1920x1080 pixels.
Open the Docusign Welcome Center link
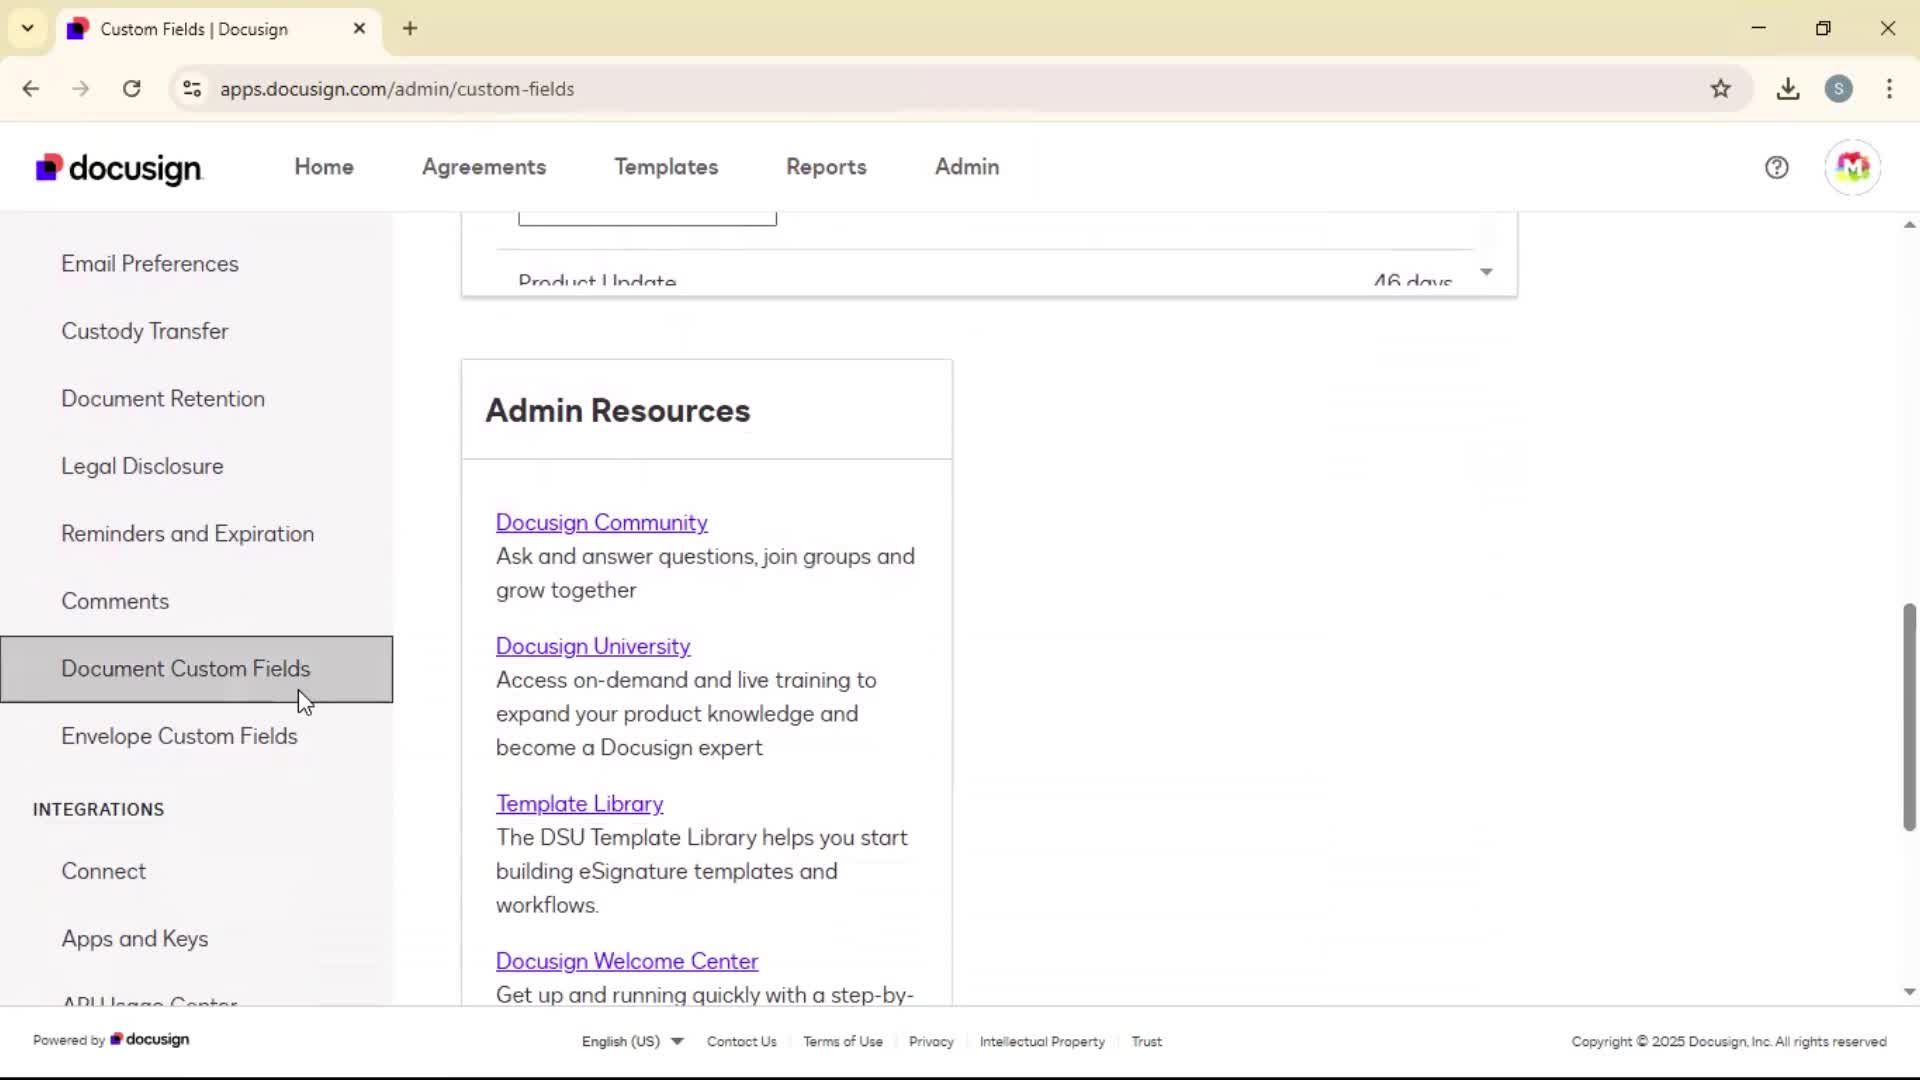pyautogui.click(x=627, y=961)
